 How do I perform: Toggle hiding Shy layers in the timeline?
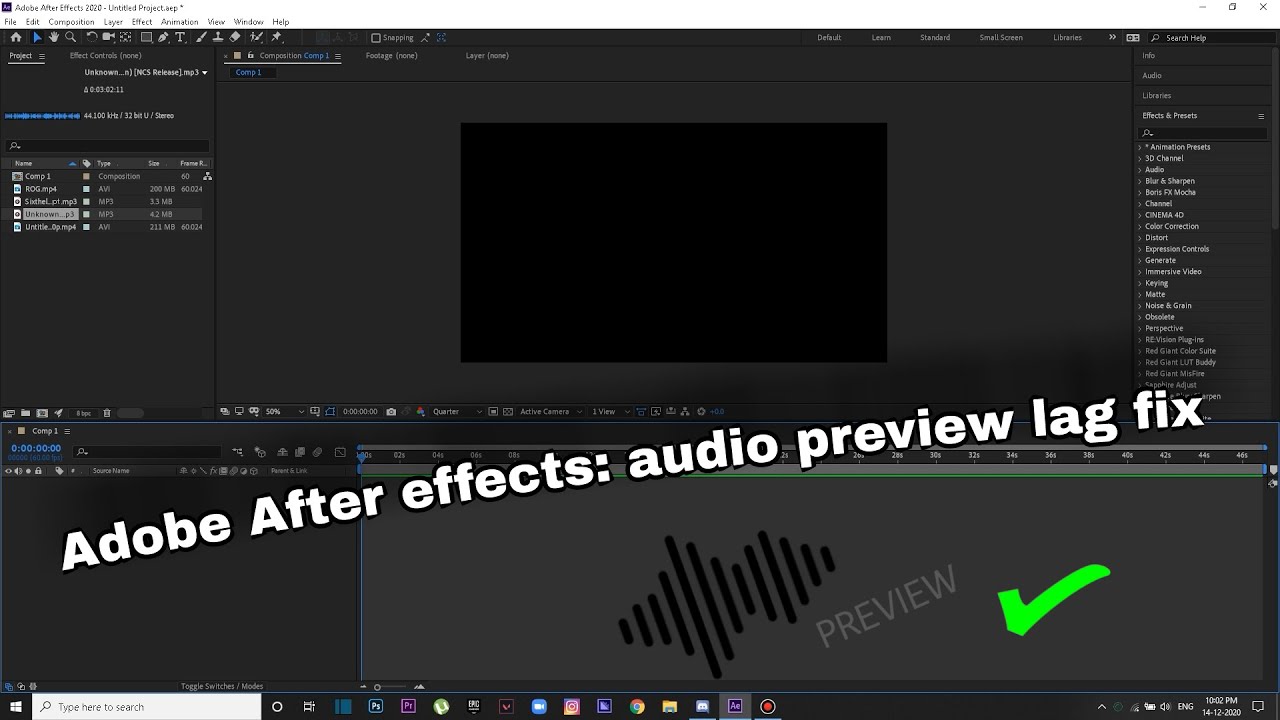pyautogui.click(x=282, y=452)
